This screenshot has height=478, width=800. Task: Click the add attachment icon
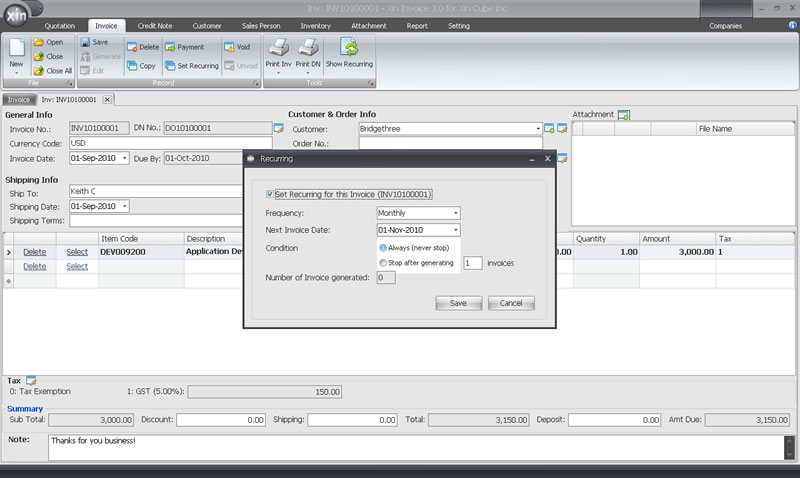click(623, 115)
